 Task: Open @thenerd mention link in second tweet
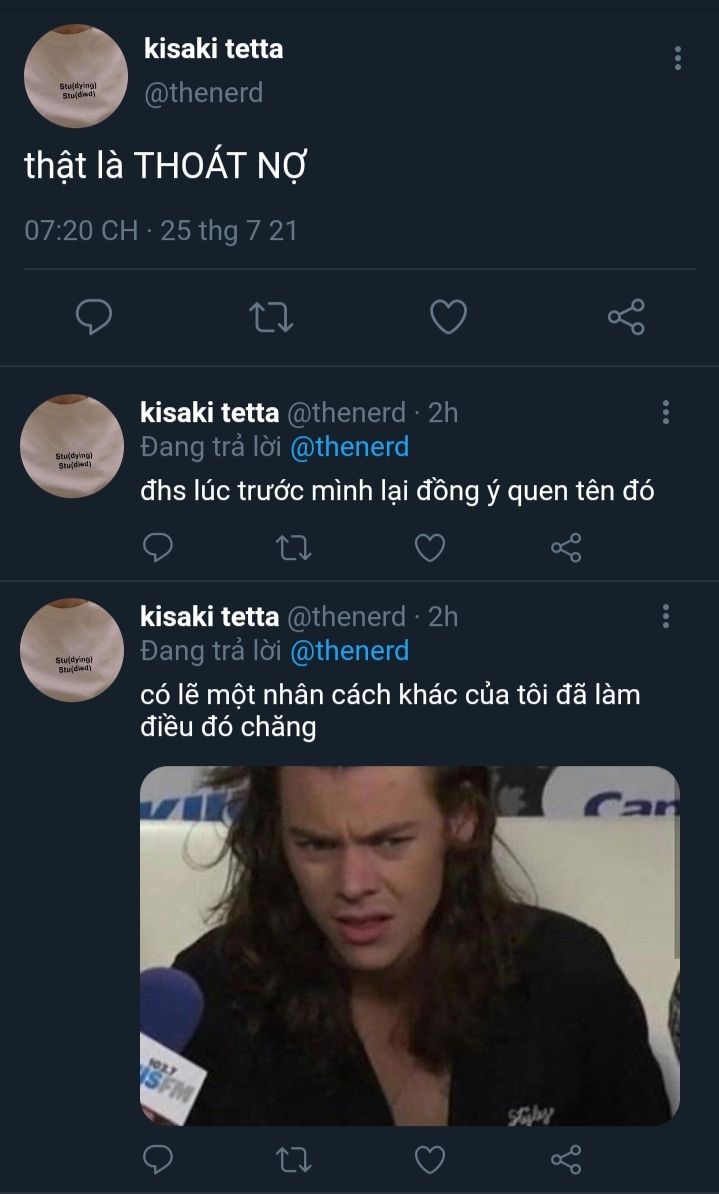click(349, 447)
